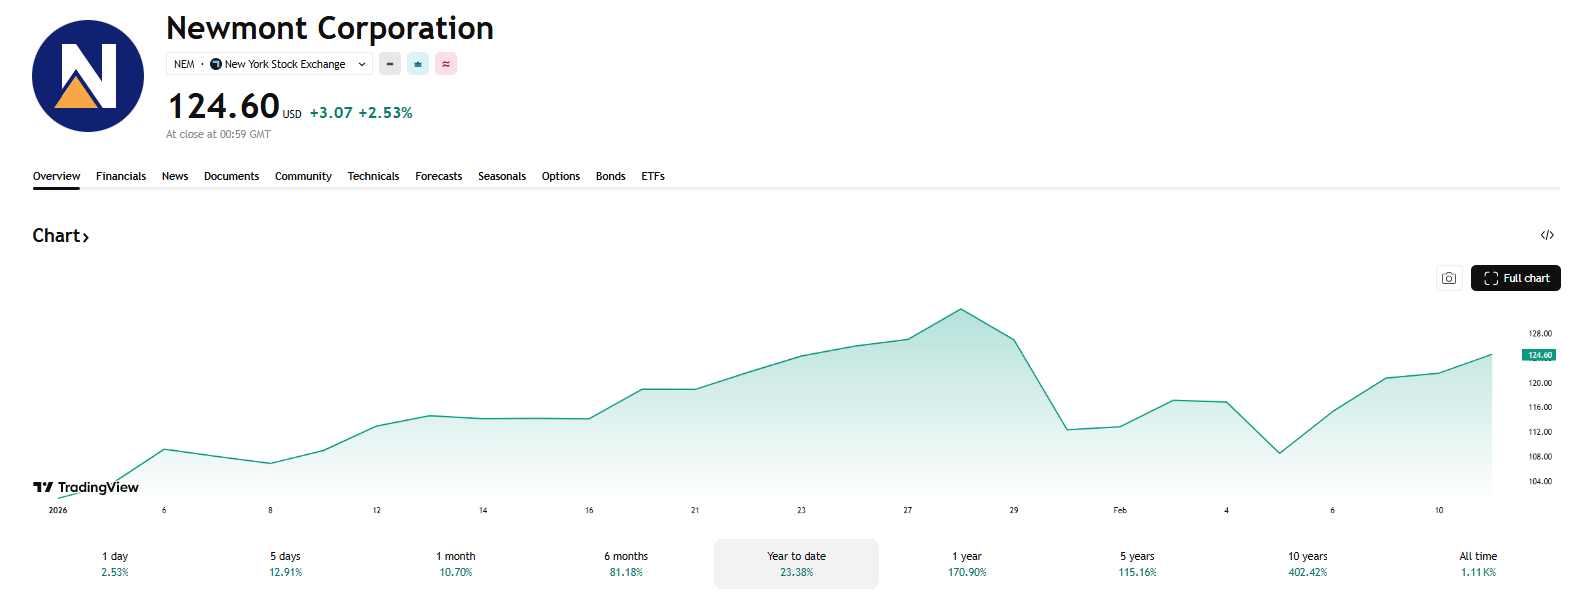The image size is (1576, 614).
Task: Click the gray dash badge icon
Action: (390, 64)
